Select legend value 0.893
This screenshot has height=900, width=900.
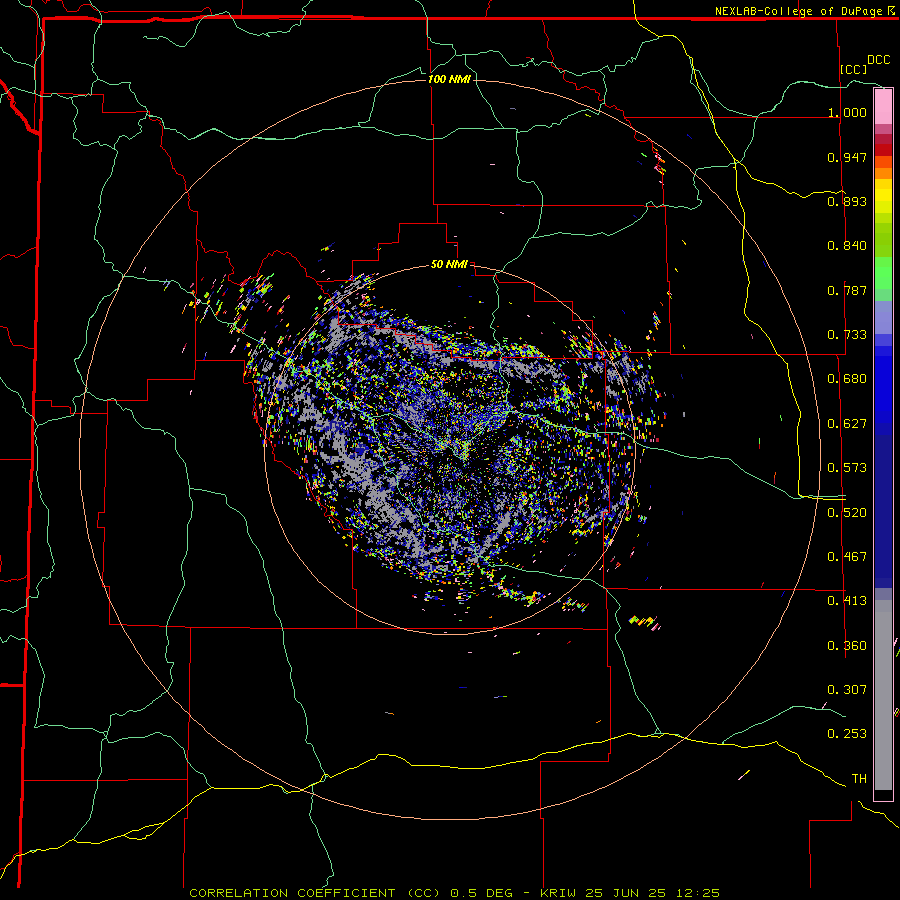[x=847, y=201]
